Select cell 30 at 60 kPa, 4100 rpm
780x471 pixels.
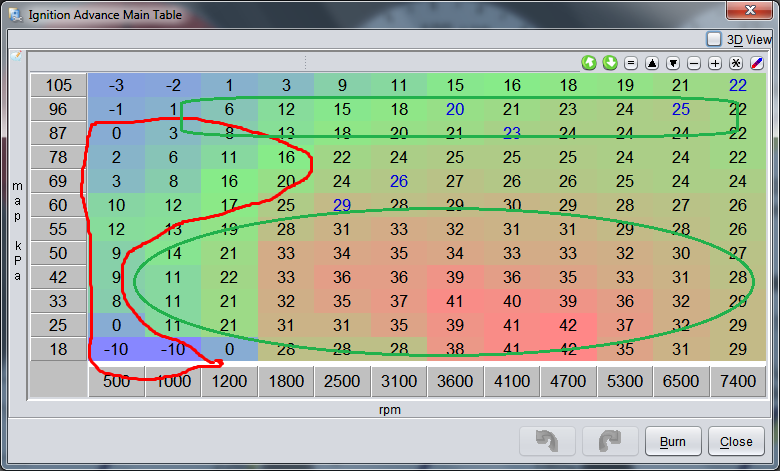[512, 205]
